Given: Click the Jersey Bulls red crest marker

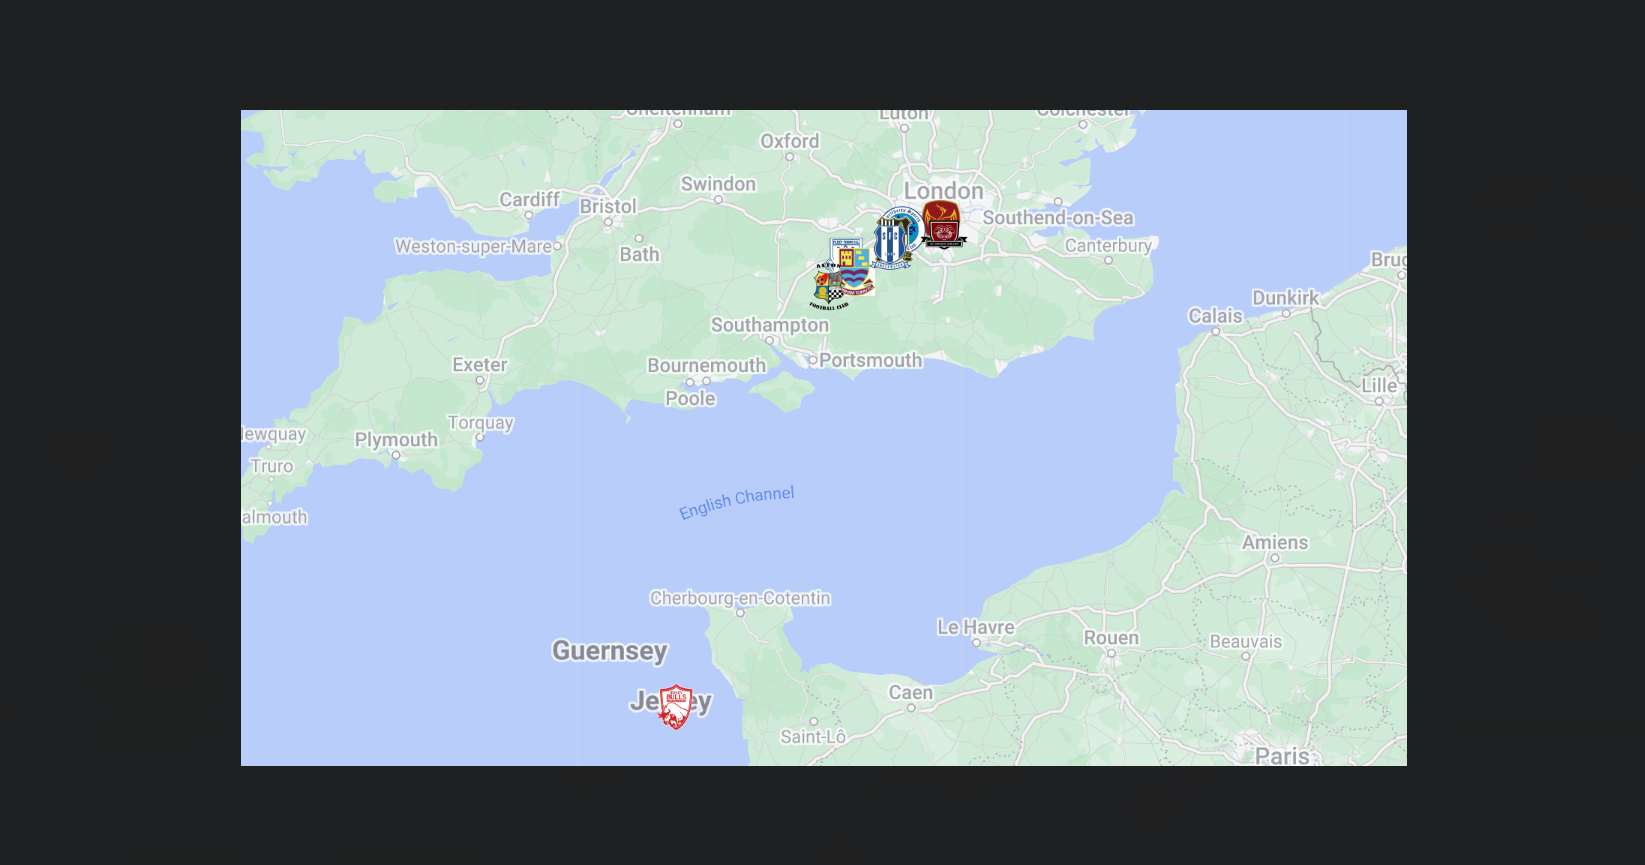Looking at the screenshot, I should [676, 707].
